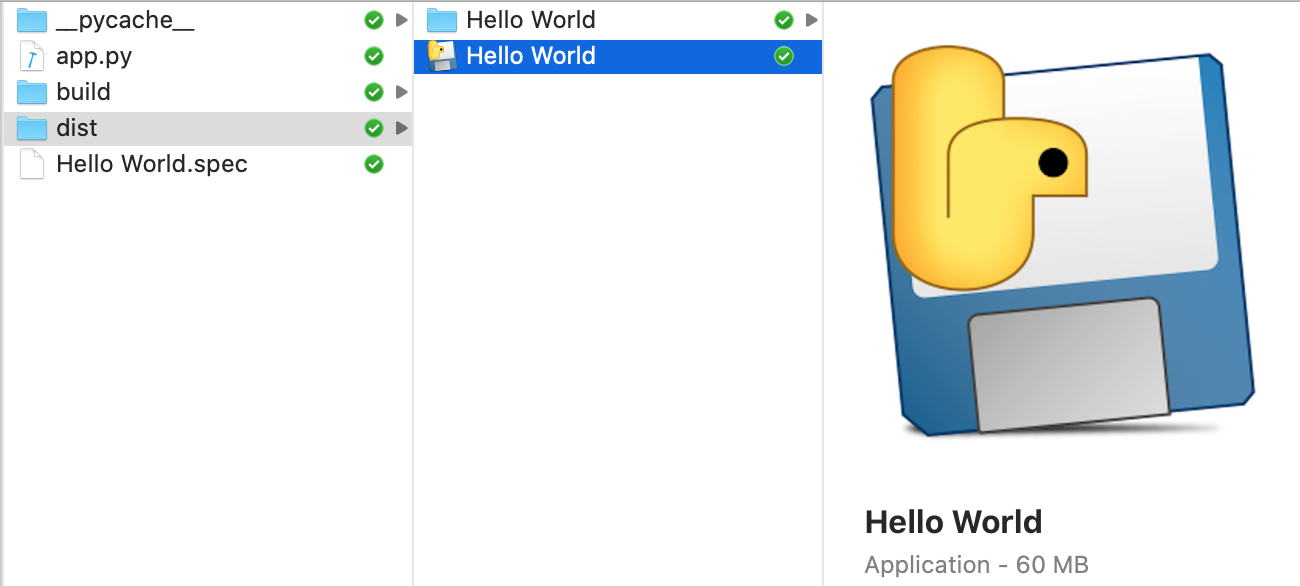This screenshot has height=586, width=1300.
Task: Click the large Hello World application preview image
Action: (x=1062, y=240)
